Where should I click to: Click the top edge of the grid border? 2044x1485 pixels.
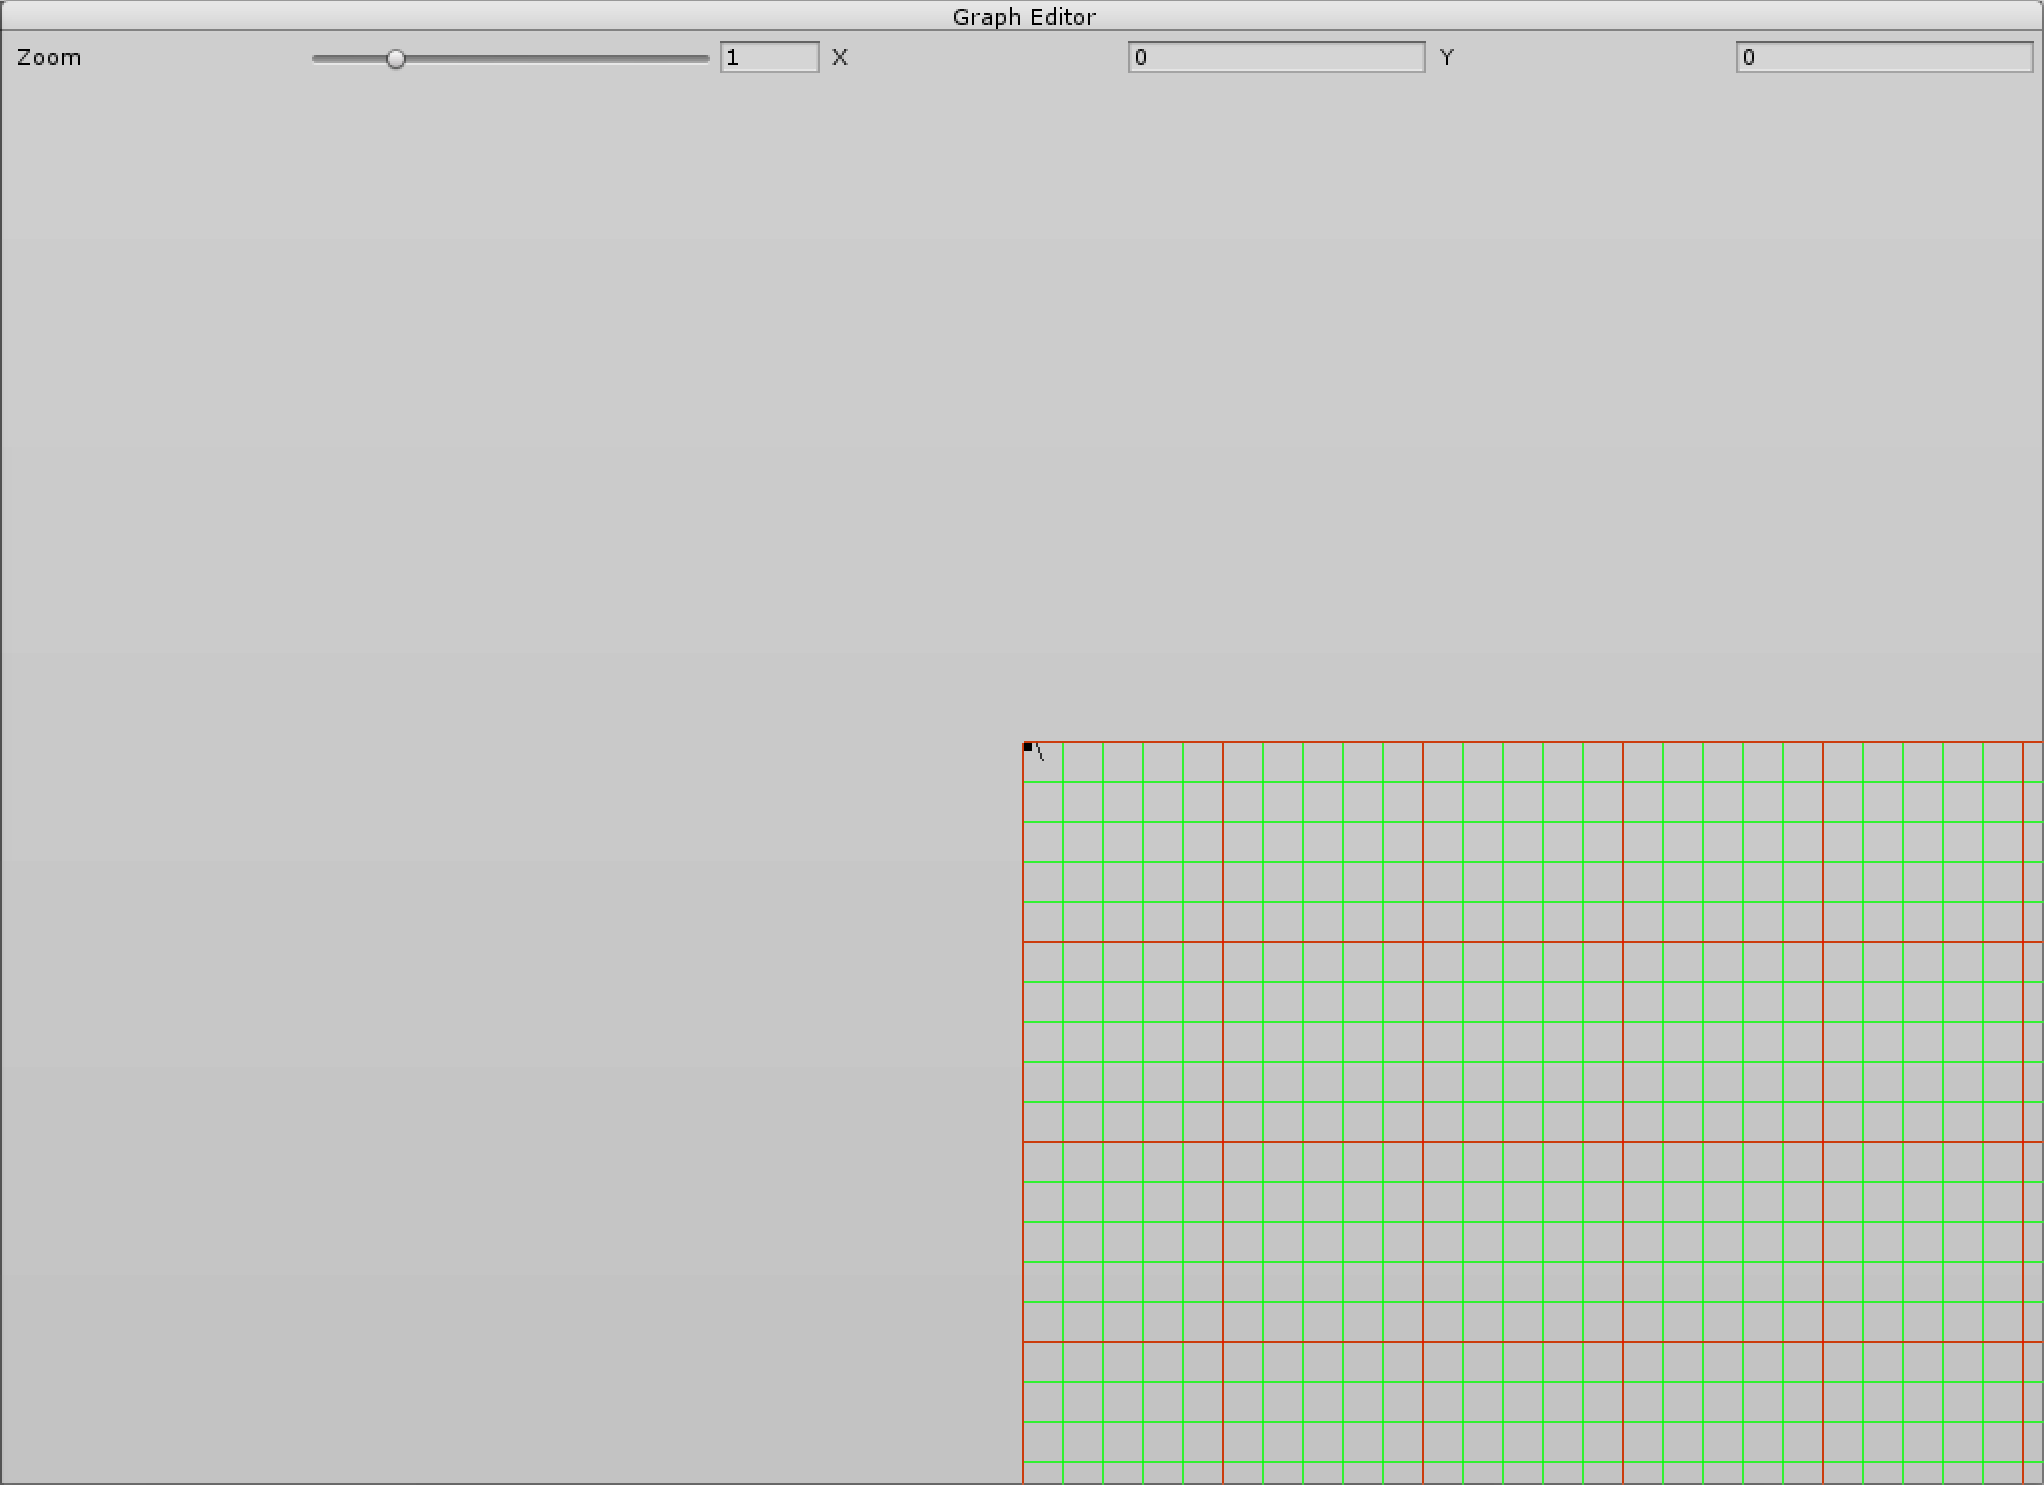pos(1500,744)
